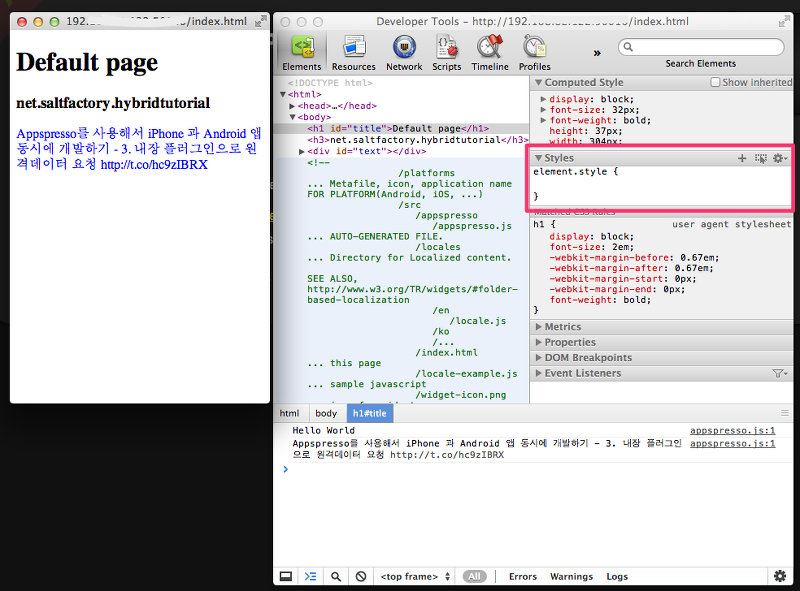Expand the div id=text node
The width and height of the screenshot is (800, 591).
302,152
